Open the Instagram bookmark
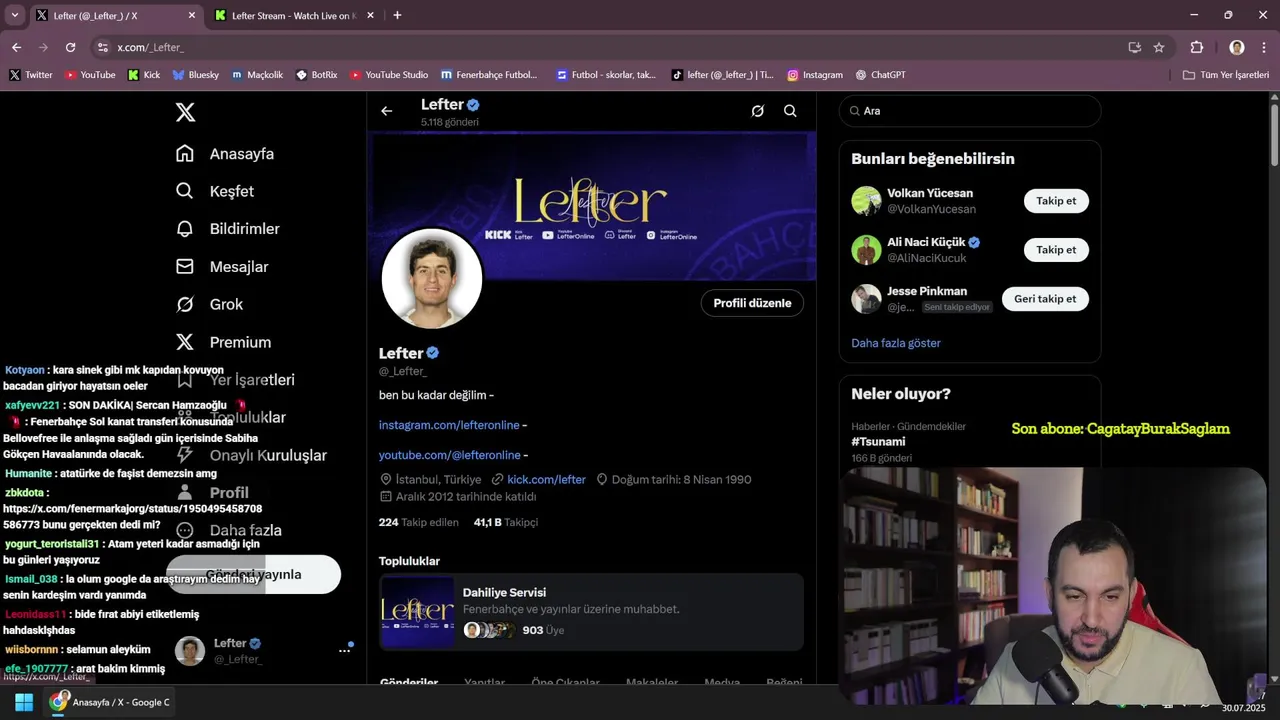 click(x=815, y=75)
